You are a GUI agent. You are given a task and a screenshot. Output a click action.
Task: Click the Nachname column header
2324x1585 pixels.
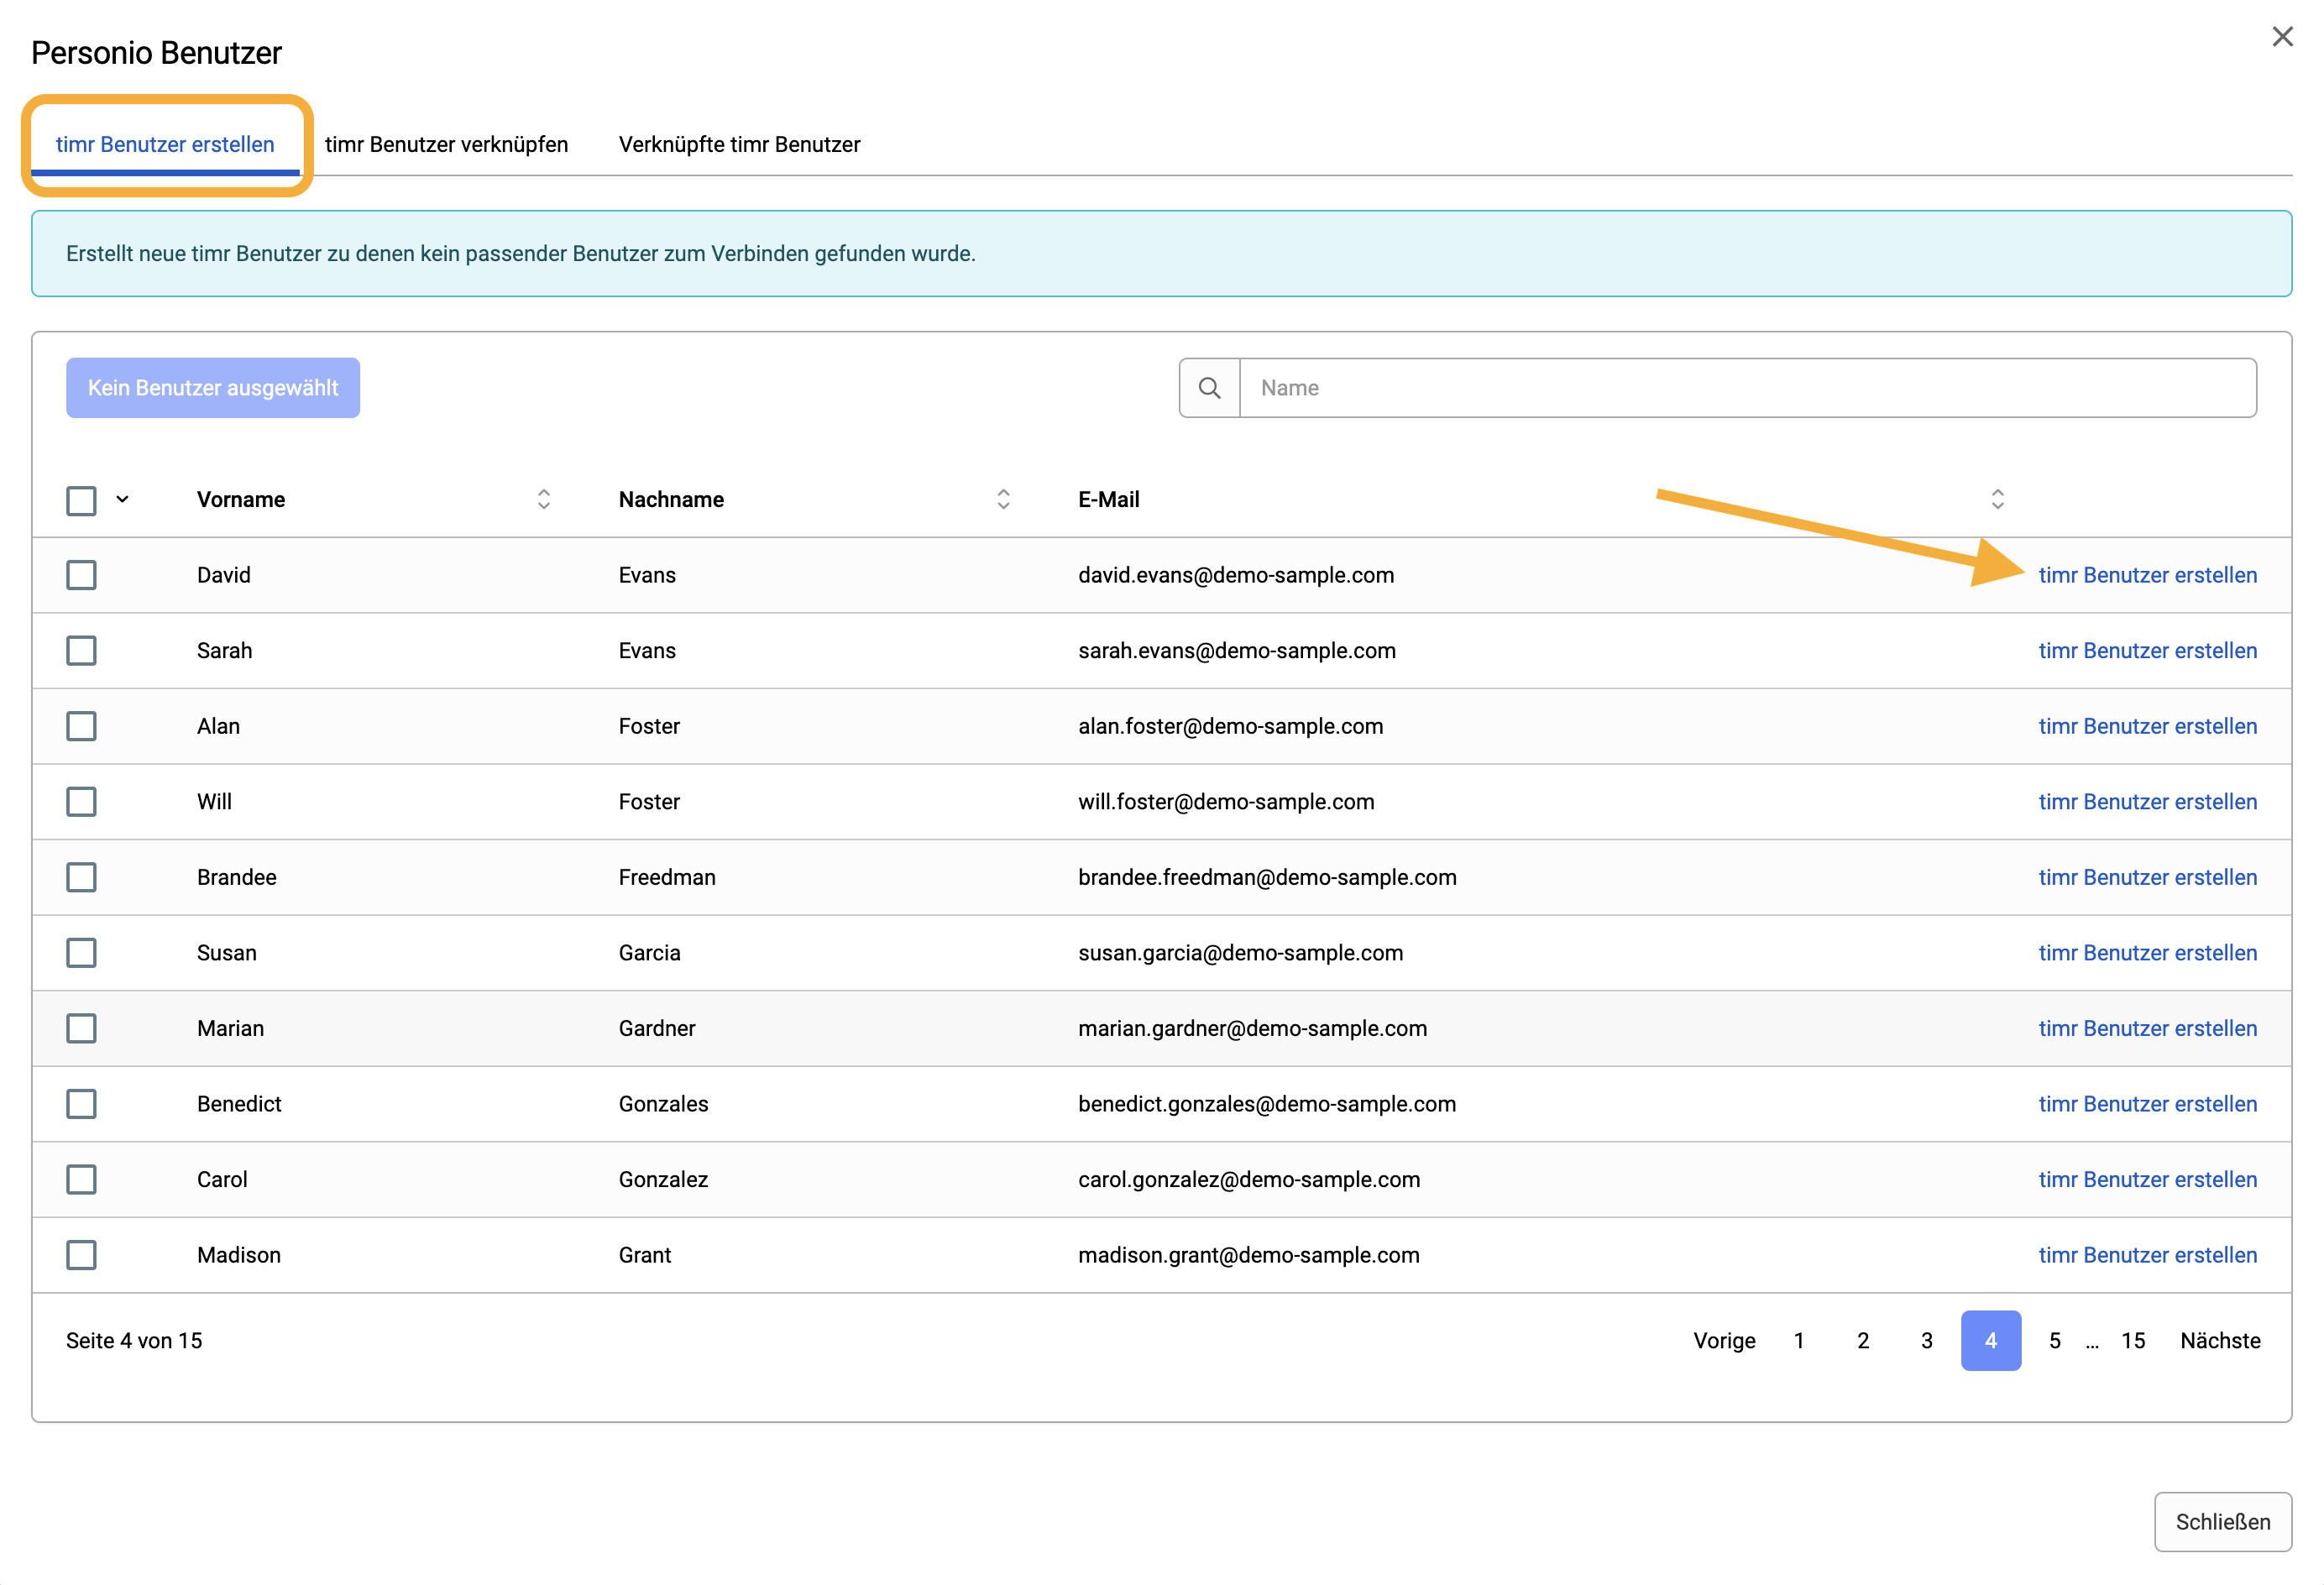pyautogui.click(x=671, y=499)
